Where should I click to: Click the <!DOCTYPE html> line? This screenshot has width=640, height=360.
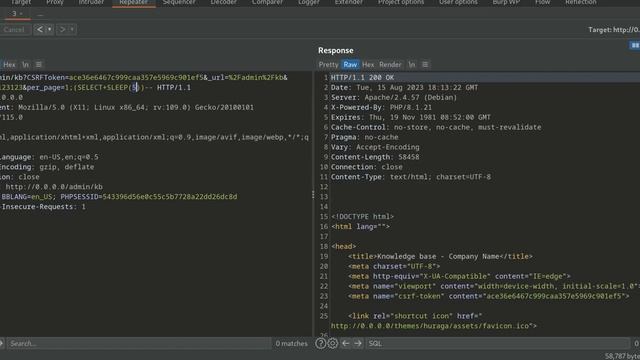pos(362,217)
